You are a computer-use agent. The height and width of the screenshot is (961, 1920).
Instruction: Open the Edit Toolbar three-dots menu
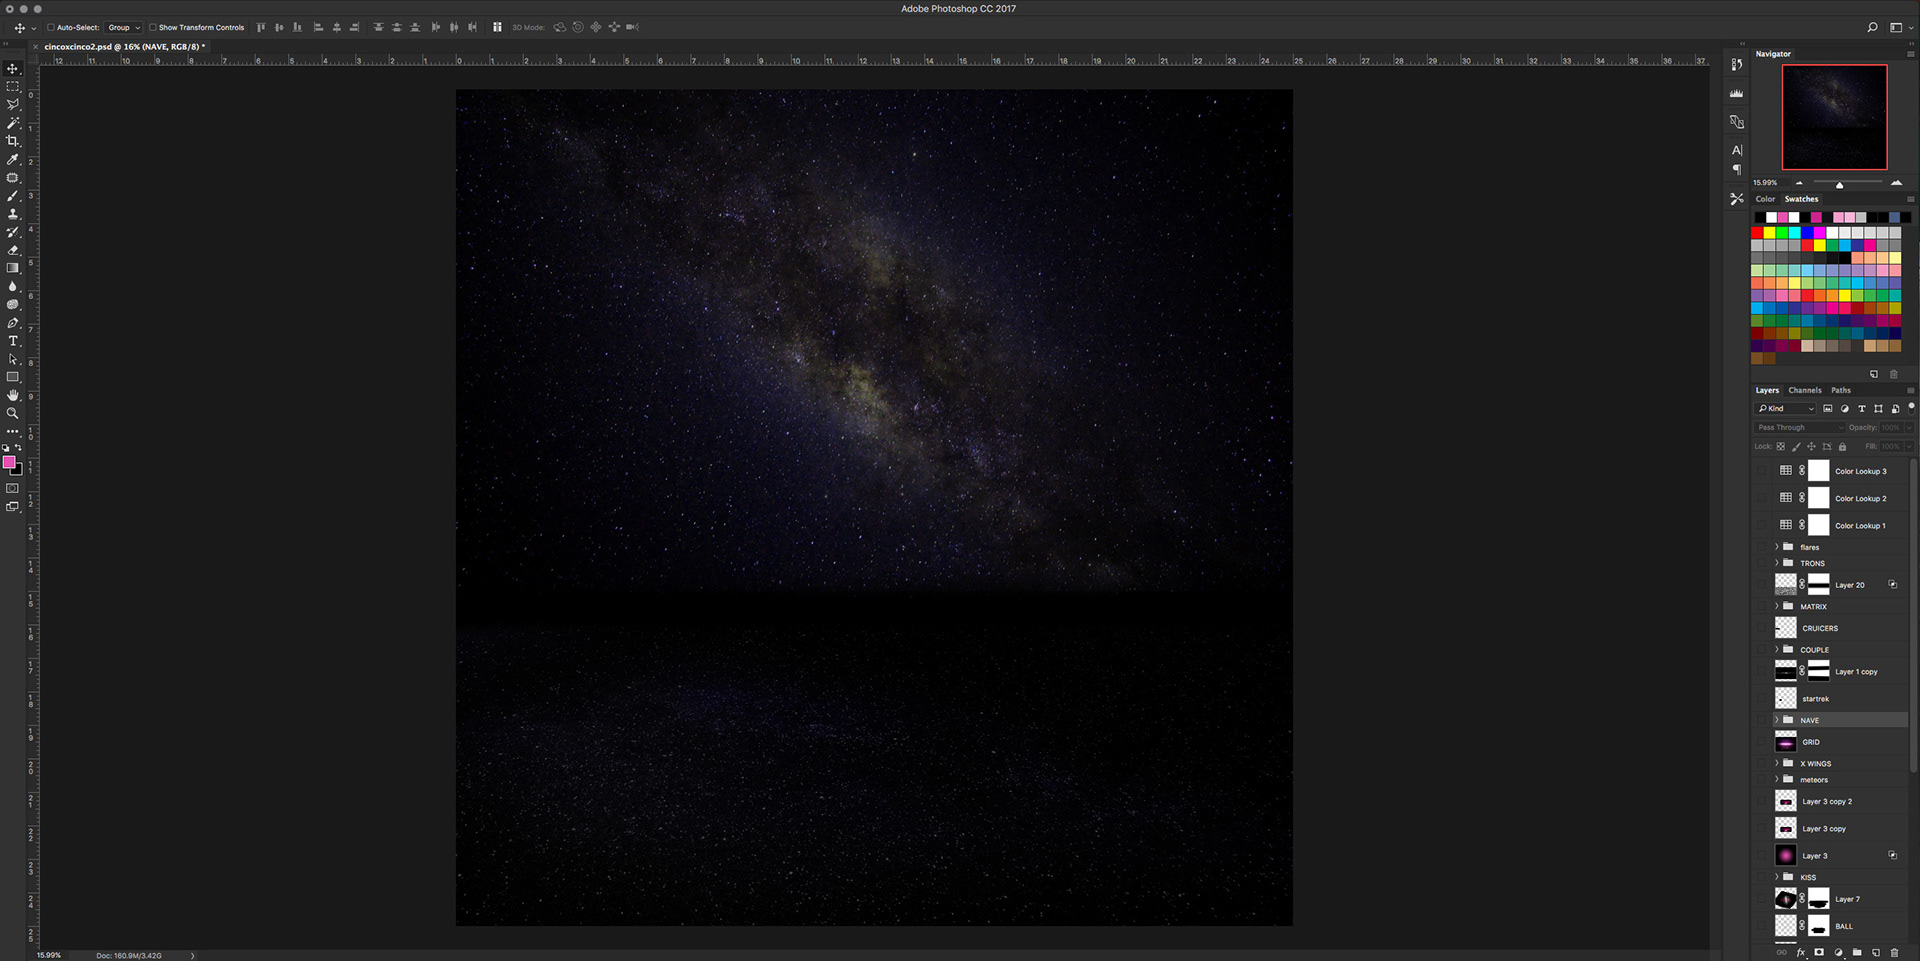[x=13, y=431]
